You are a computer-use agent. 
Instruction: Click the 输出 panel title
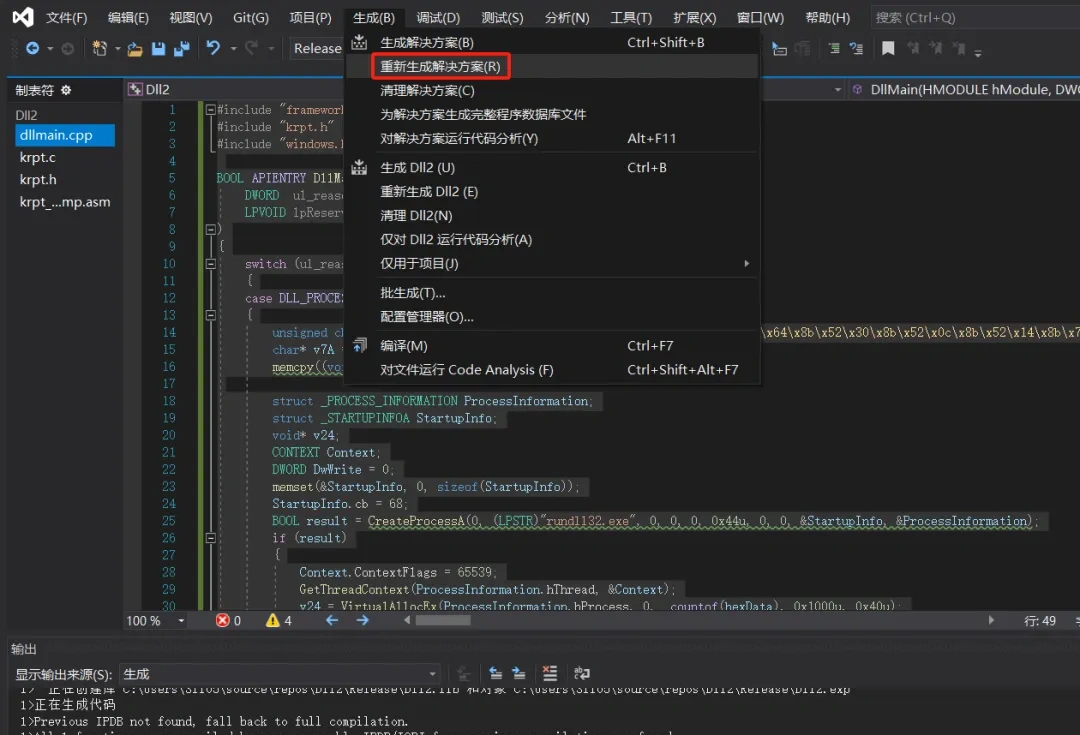tap(23, 649)
